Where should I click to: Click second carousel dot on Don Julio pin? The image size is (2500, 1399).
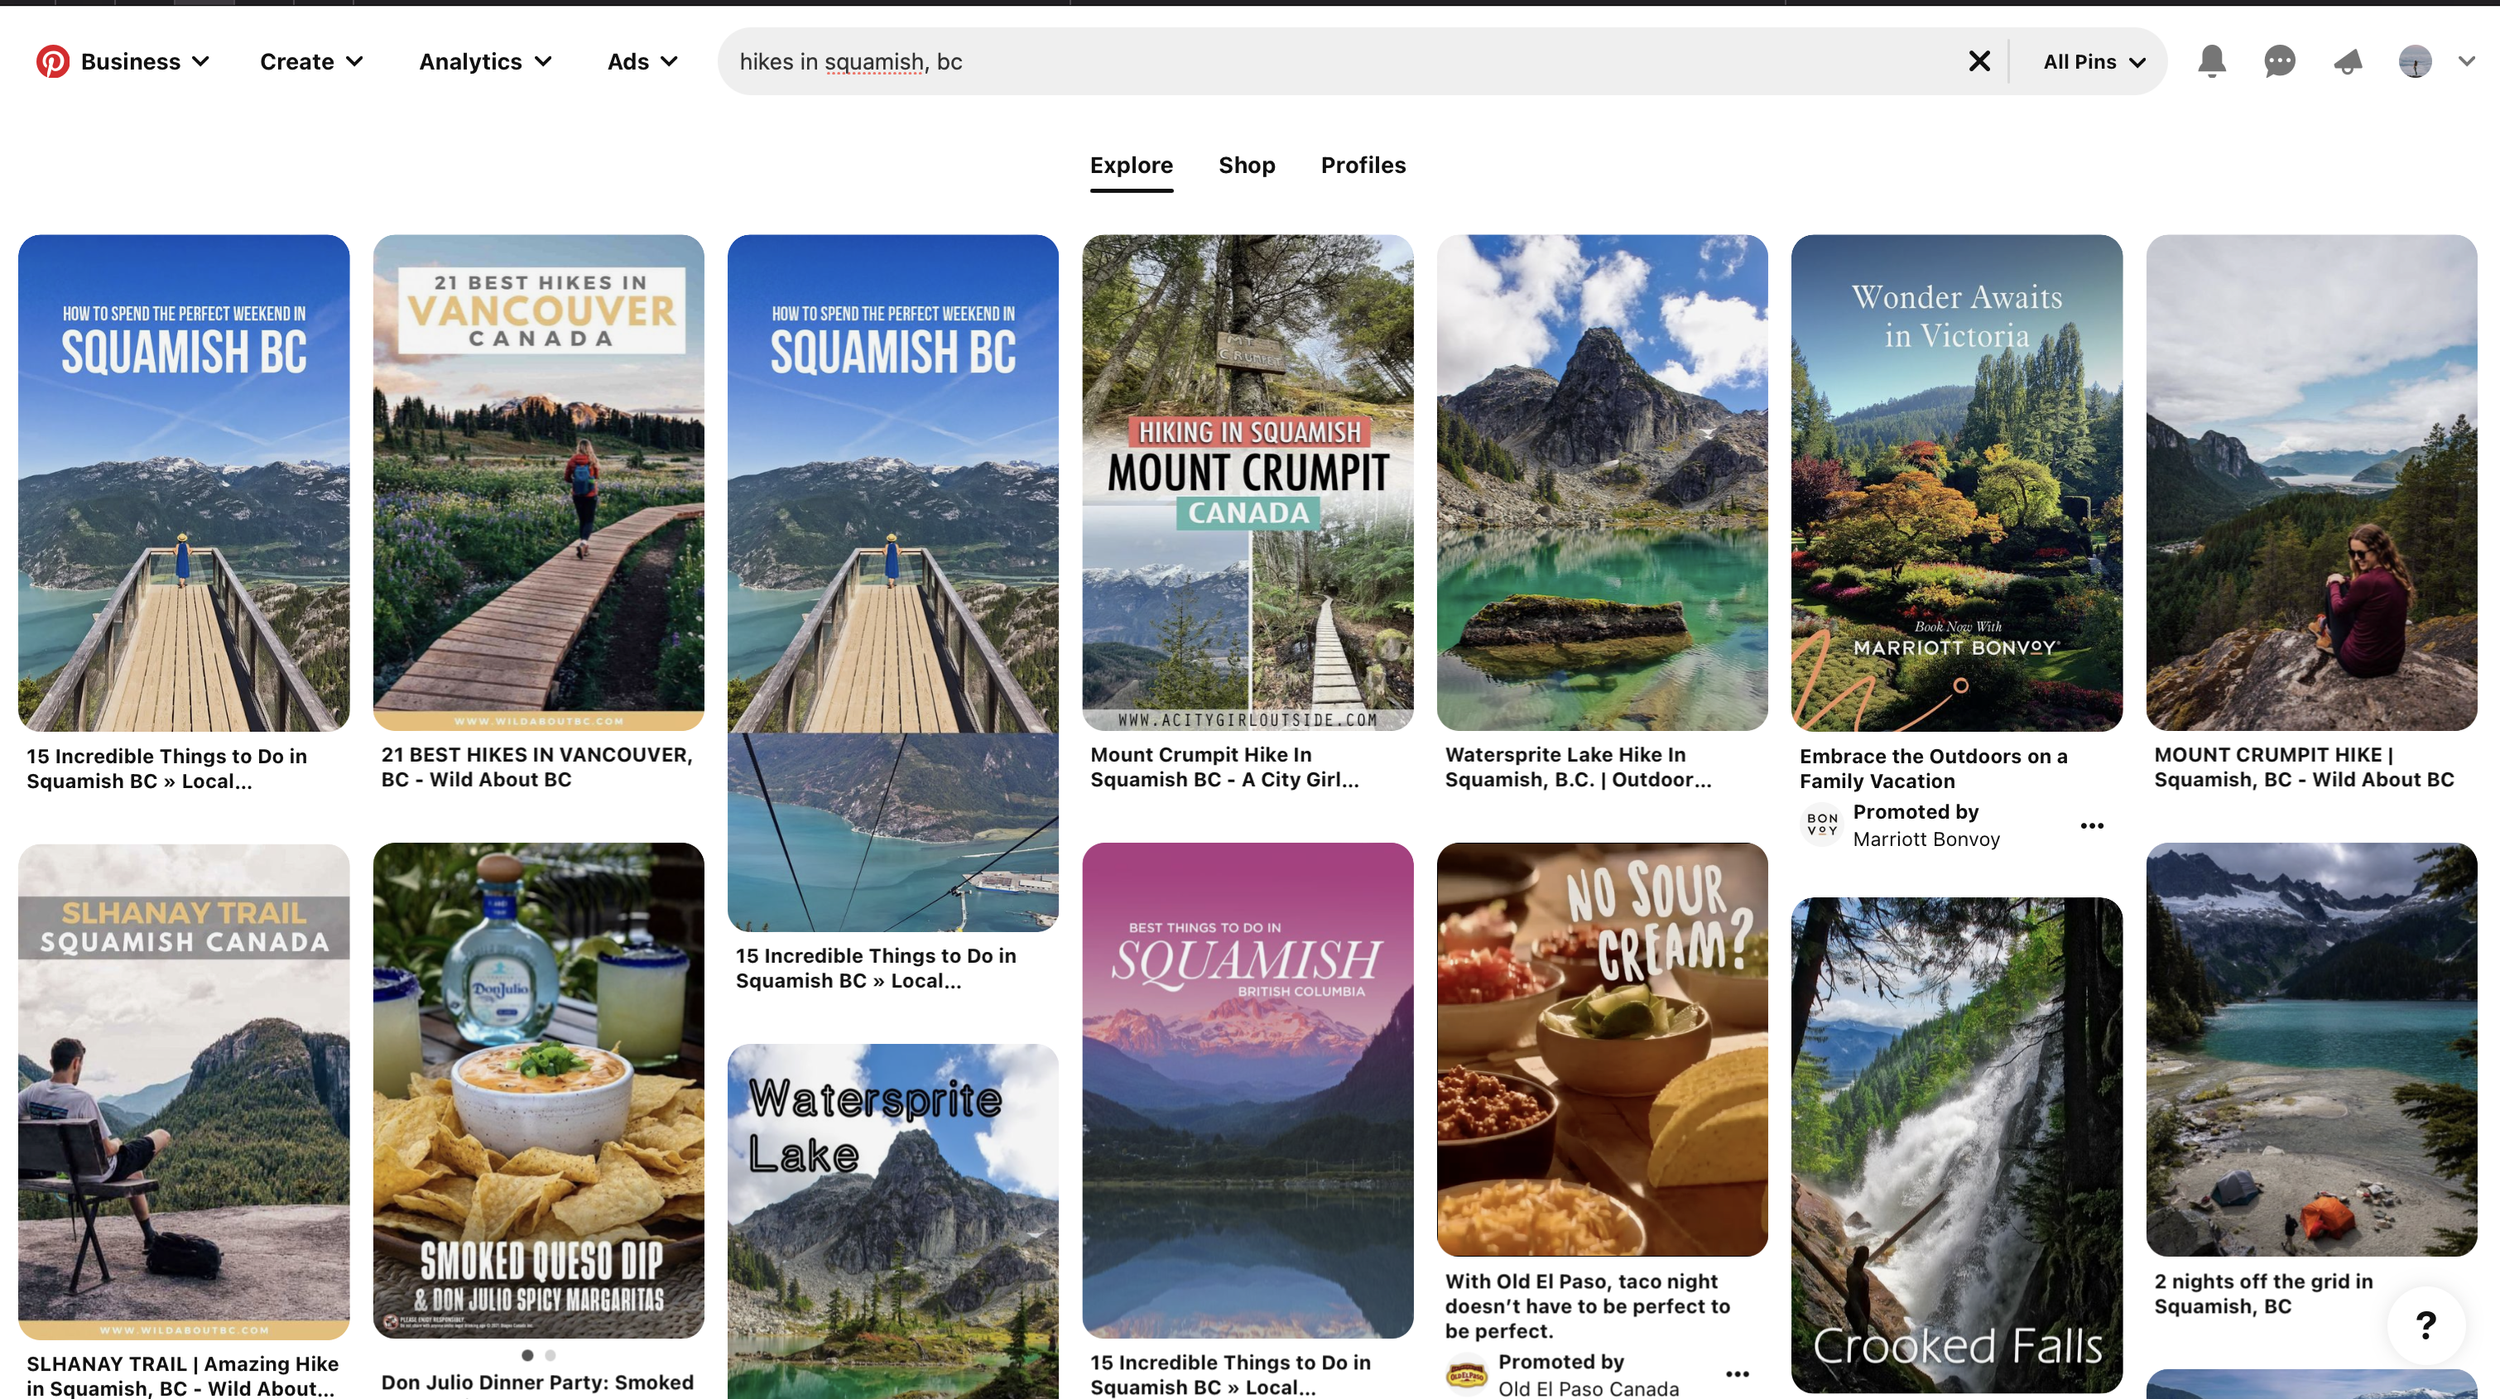coord(550,1355)
